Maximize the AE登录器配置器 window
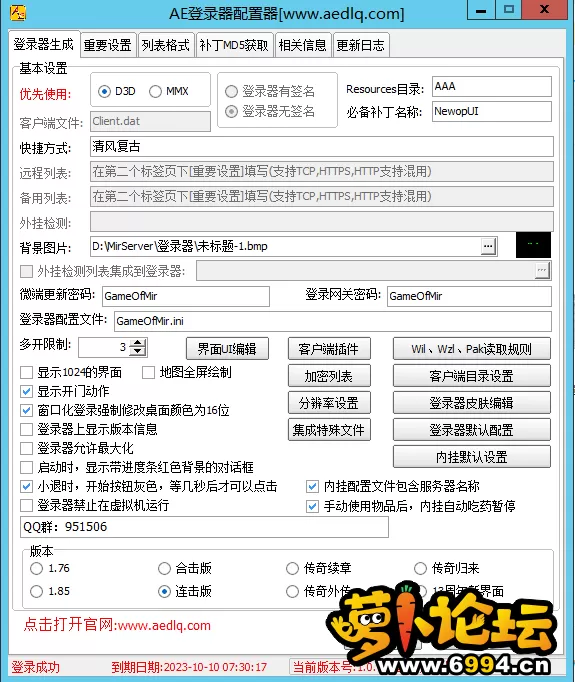Image resolution: width=575 pixels, height=682 pixels. coord(508,10)
